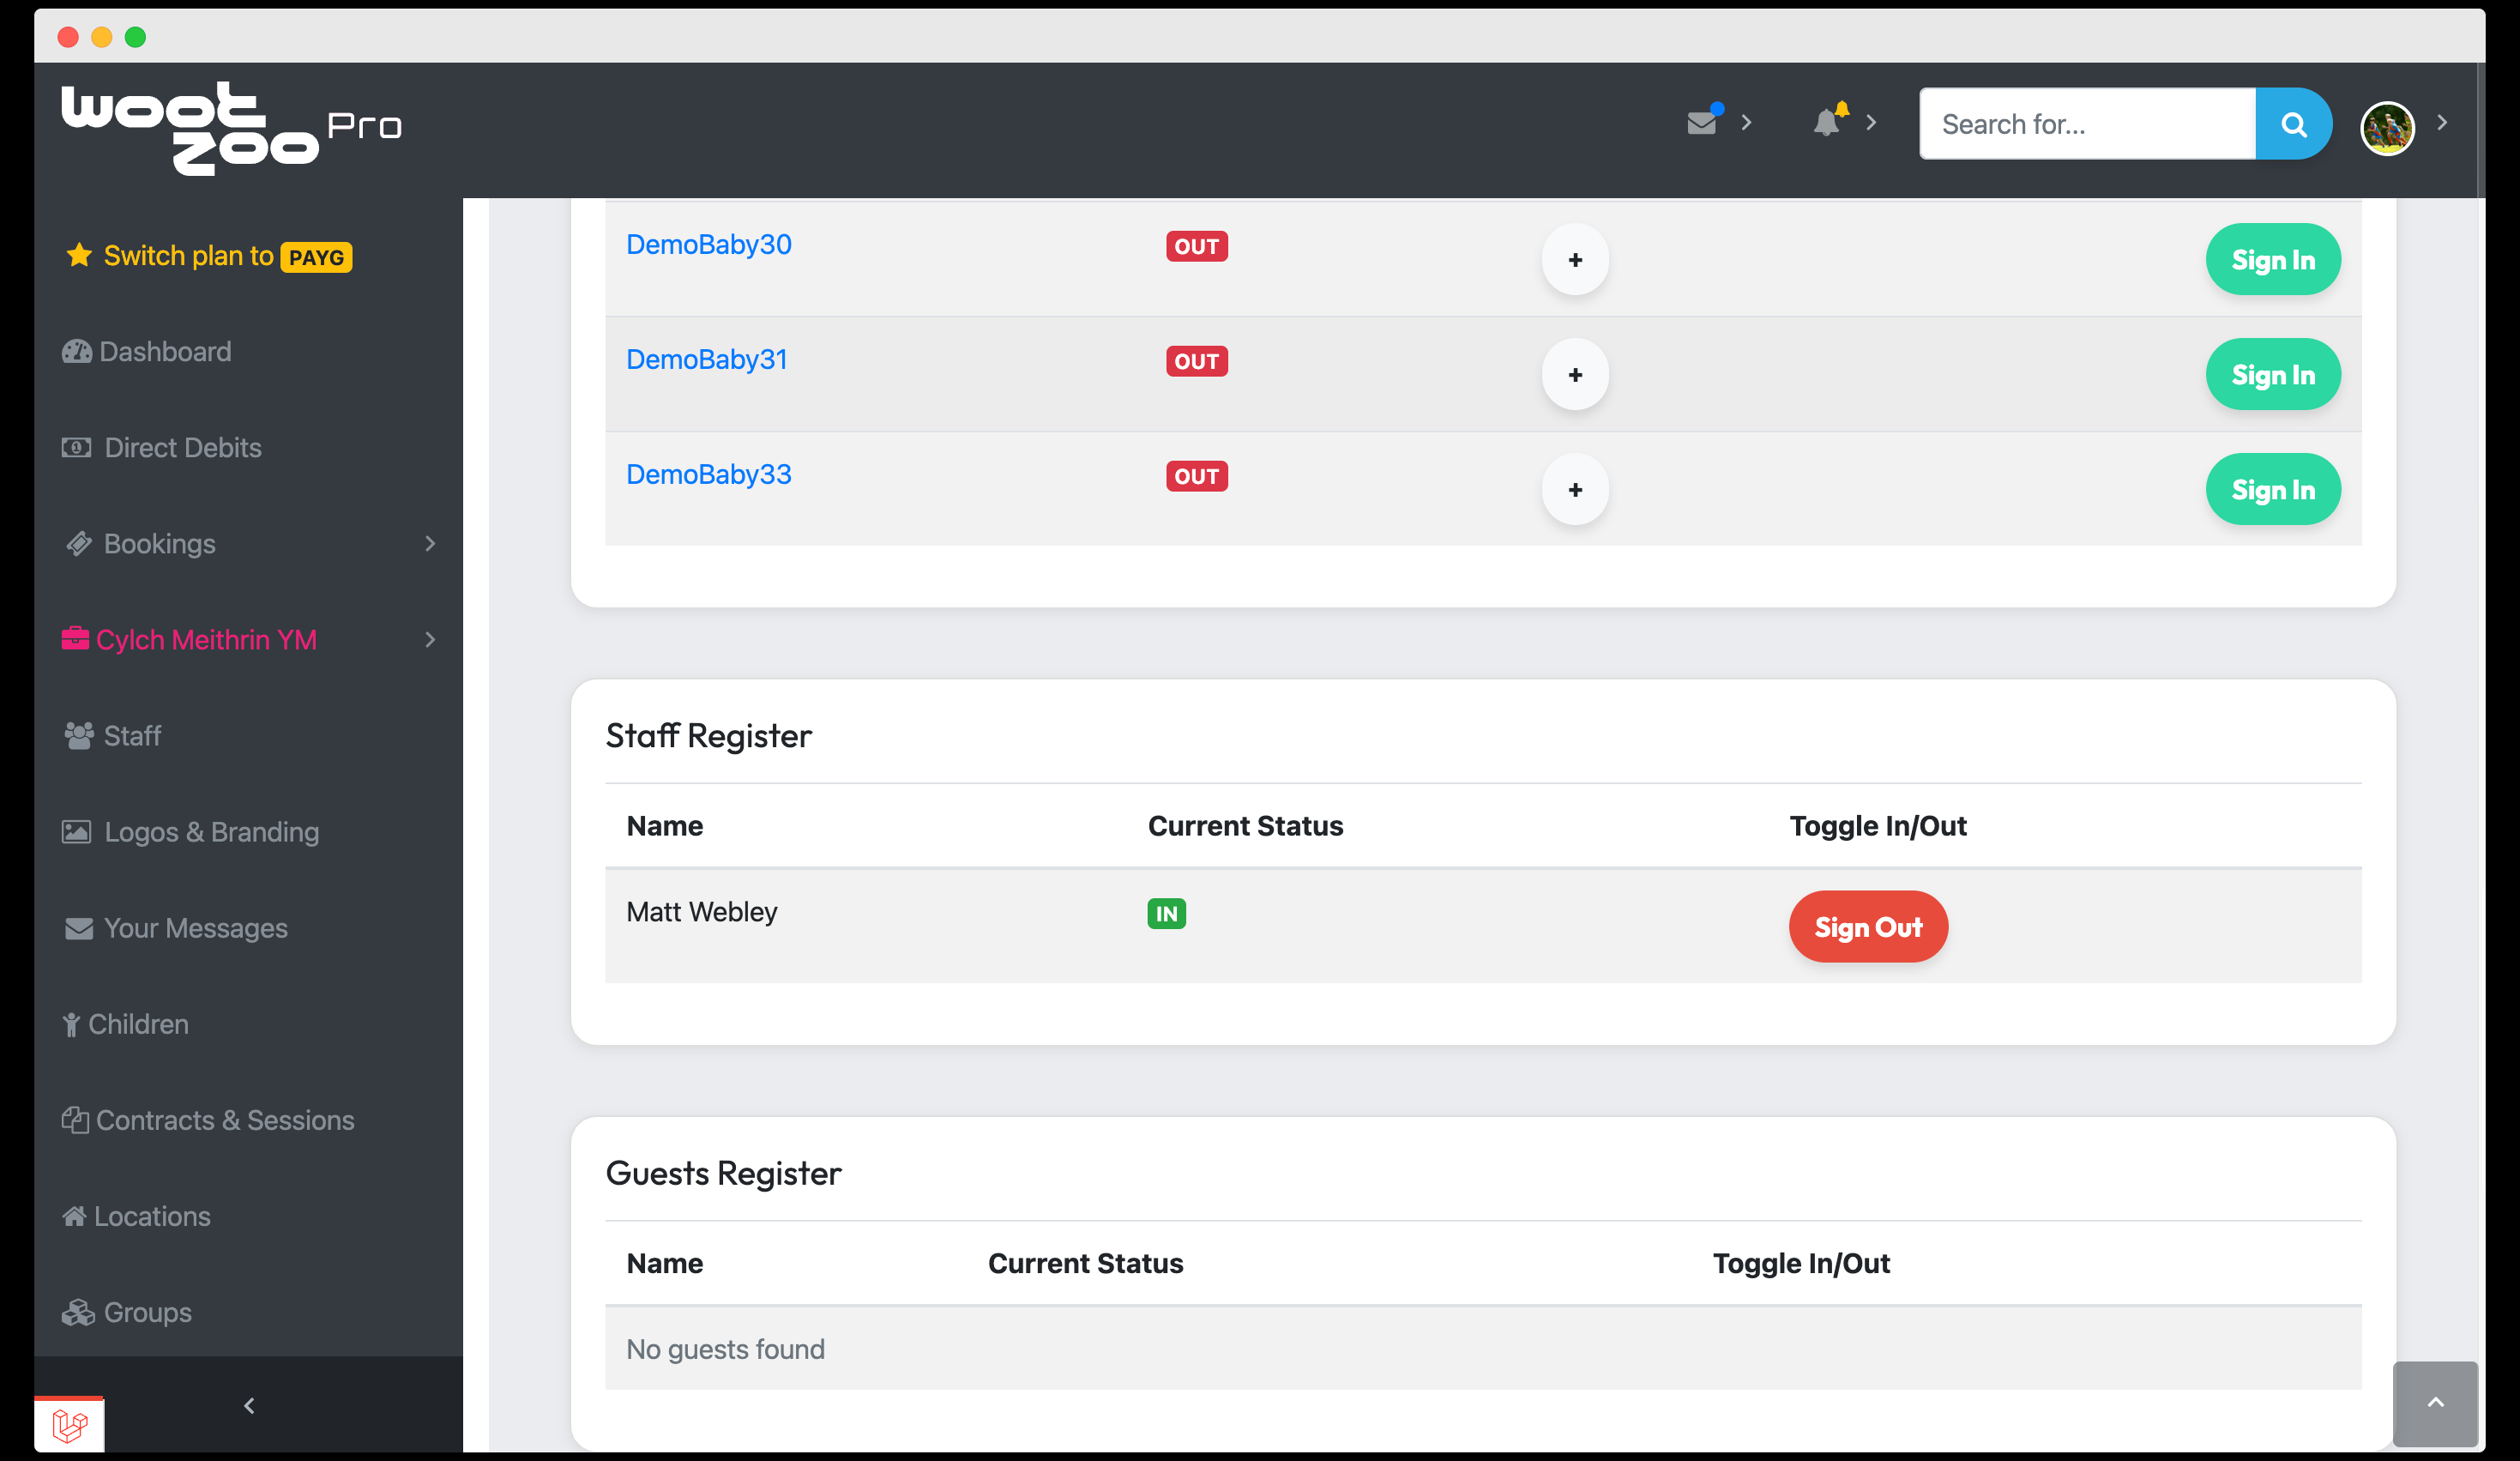Click the plus button for DemoBaby30

(x=1574, y=260)
